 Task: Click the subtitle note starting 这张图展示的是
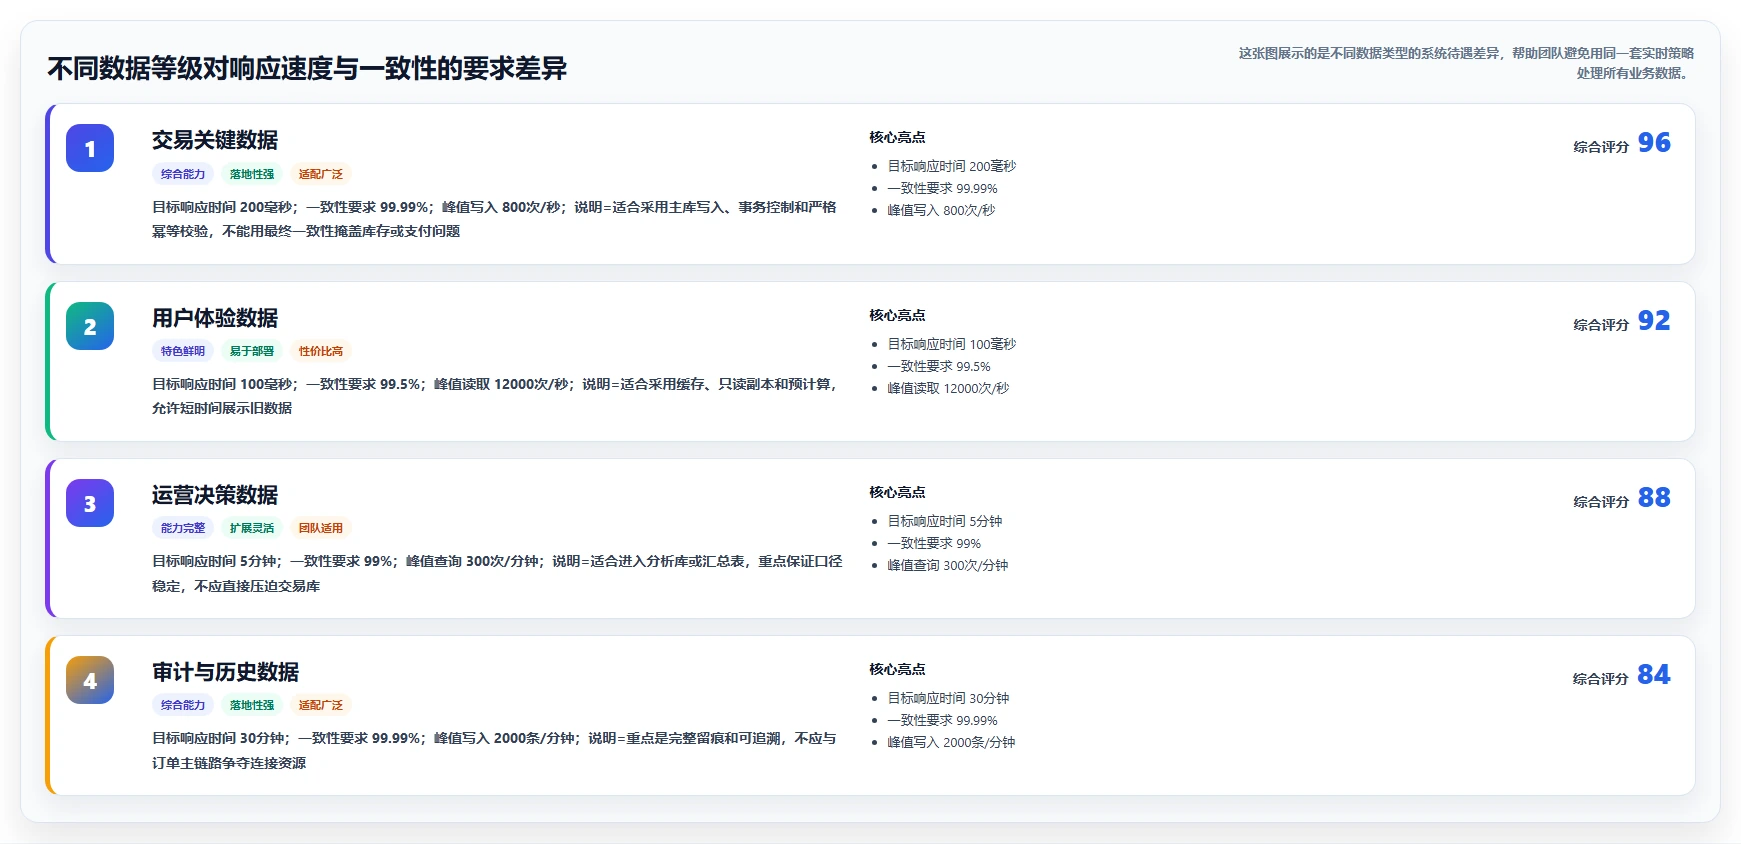coord(1466,63)
